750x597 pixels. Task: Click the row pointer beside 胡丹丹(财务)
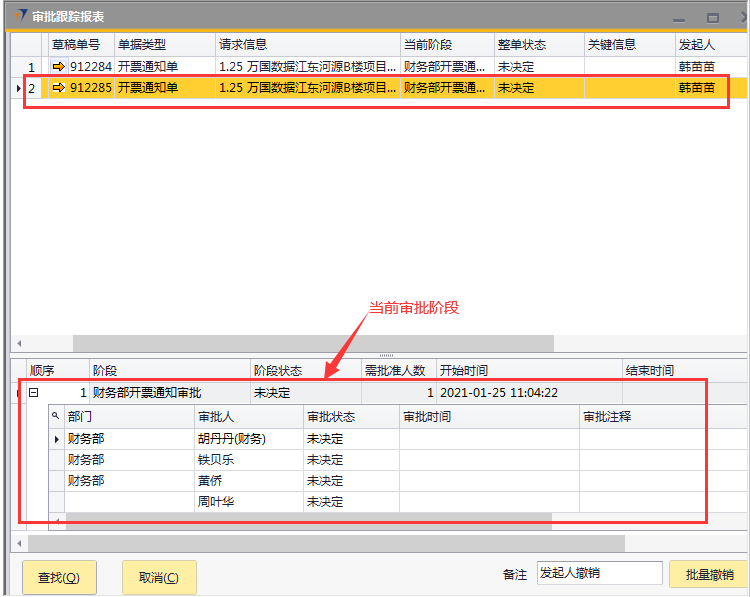pyautogui.click(x=56, y=439)
